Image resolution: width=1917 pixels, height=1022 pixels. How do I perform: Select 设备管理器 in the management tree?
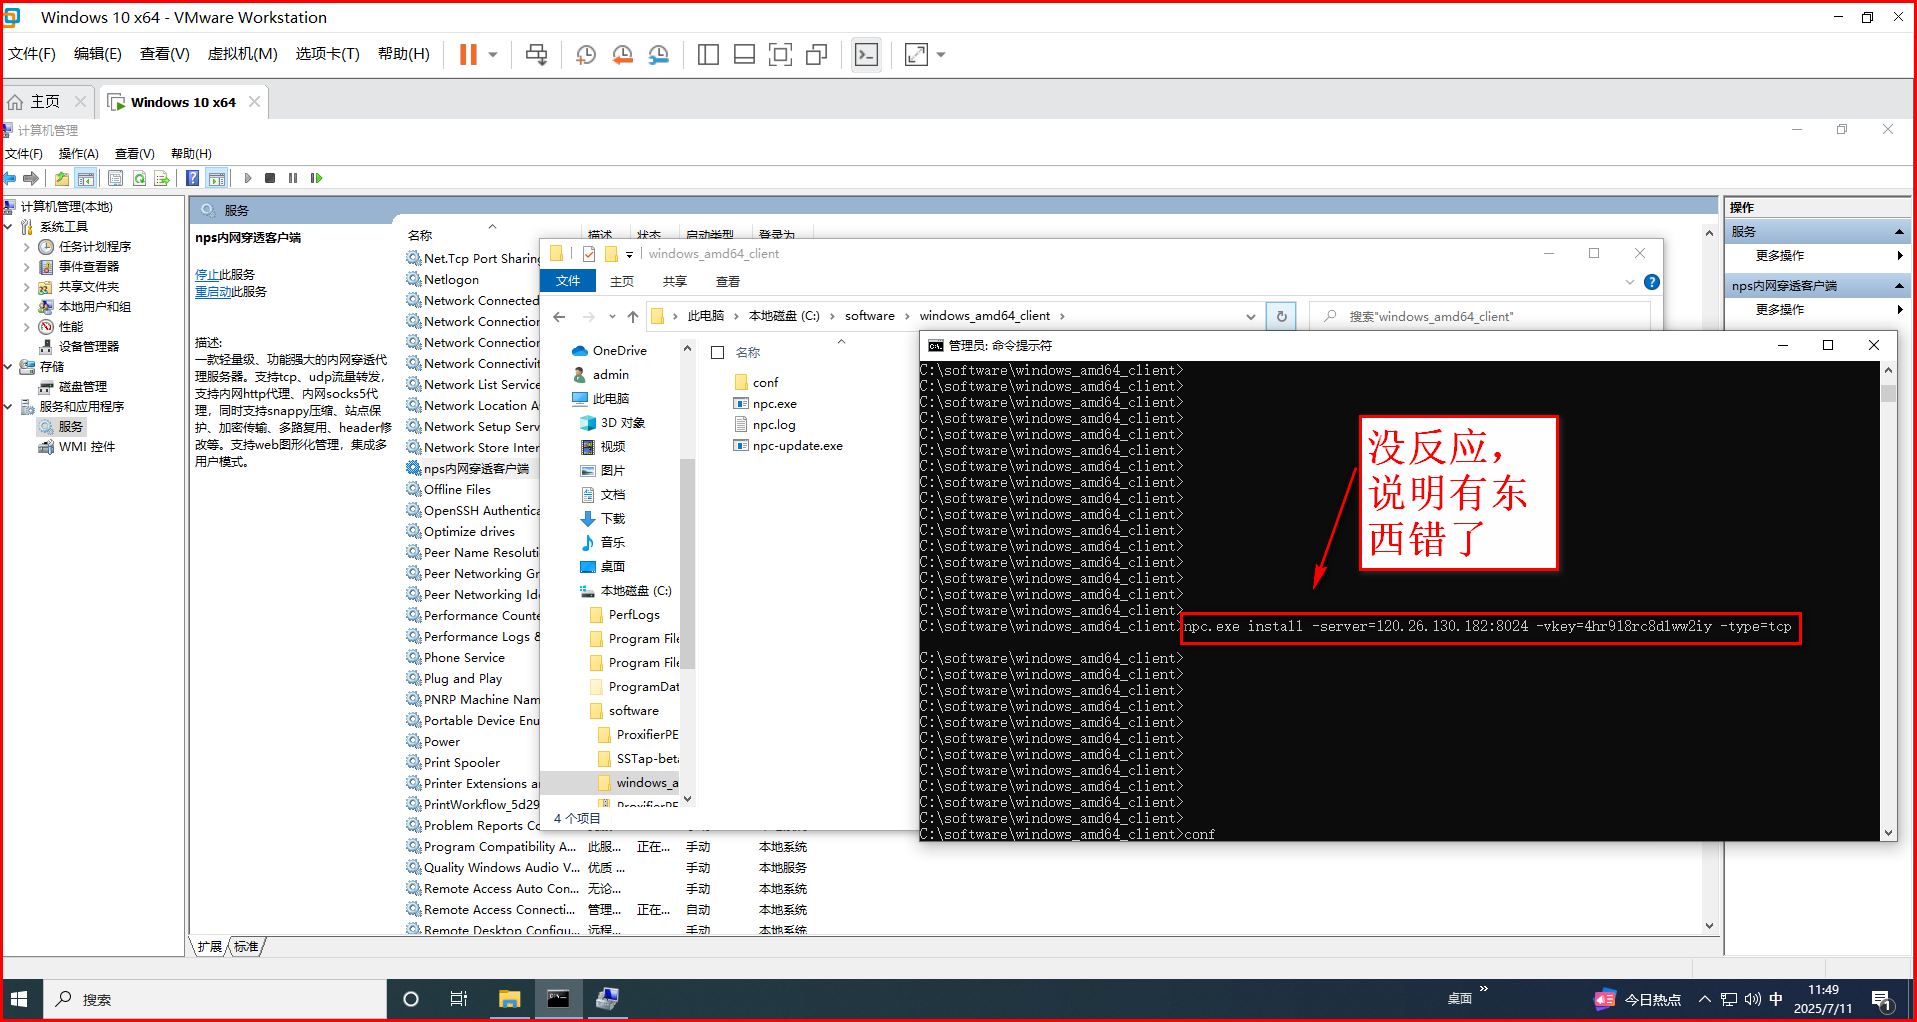click(88, 347)
